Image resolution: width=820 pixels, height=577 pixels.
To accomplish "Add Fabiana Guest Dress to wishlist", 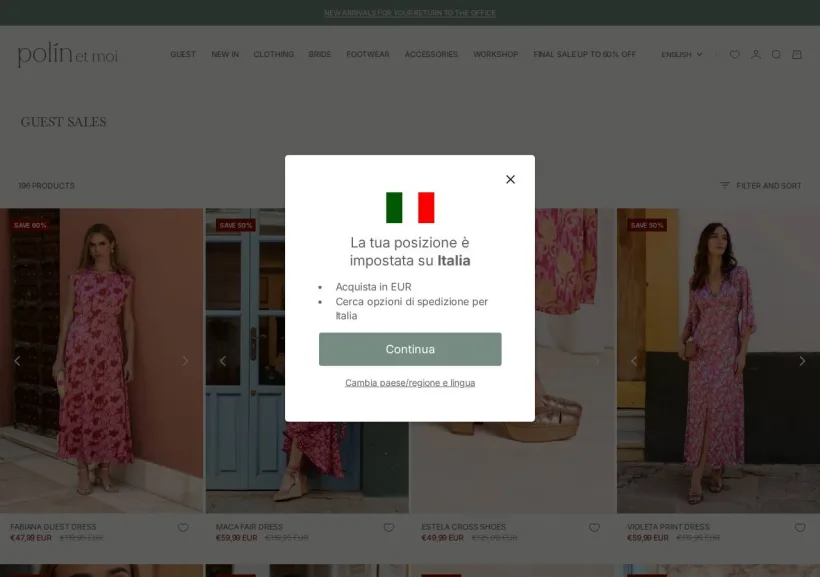I will click(183, 528).
